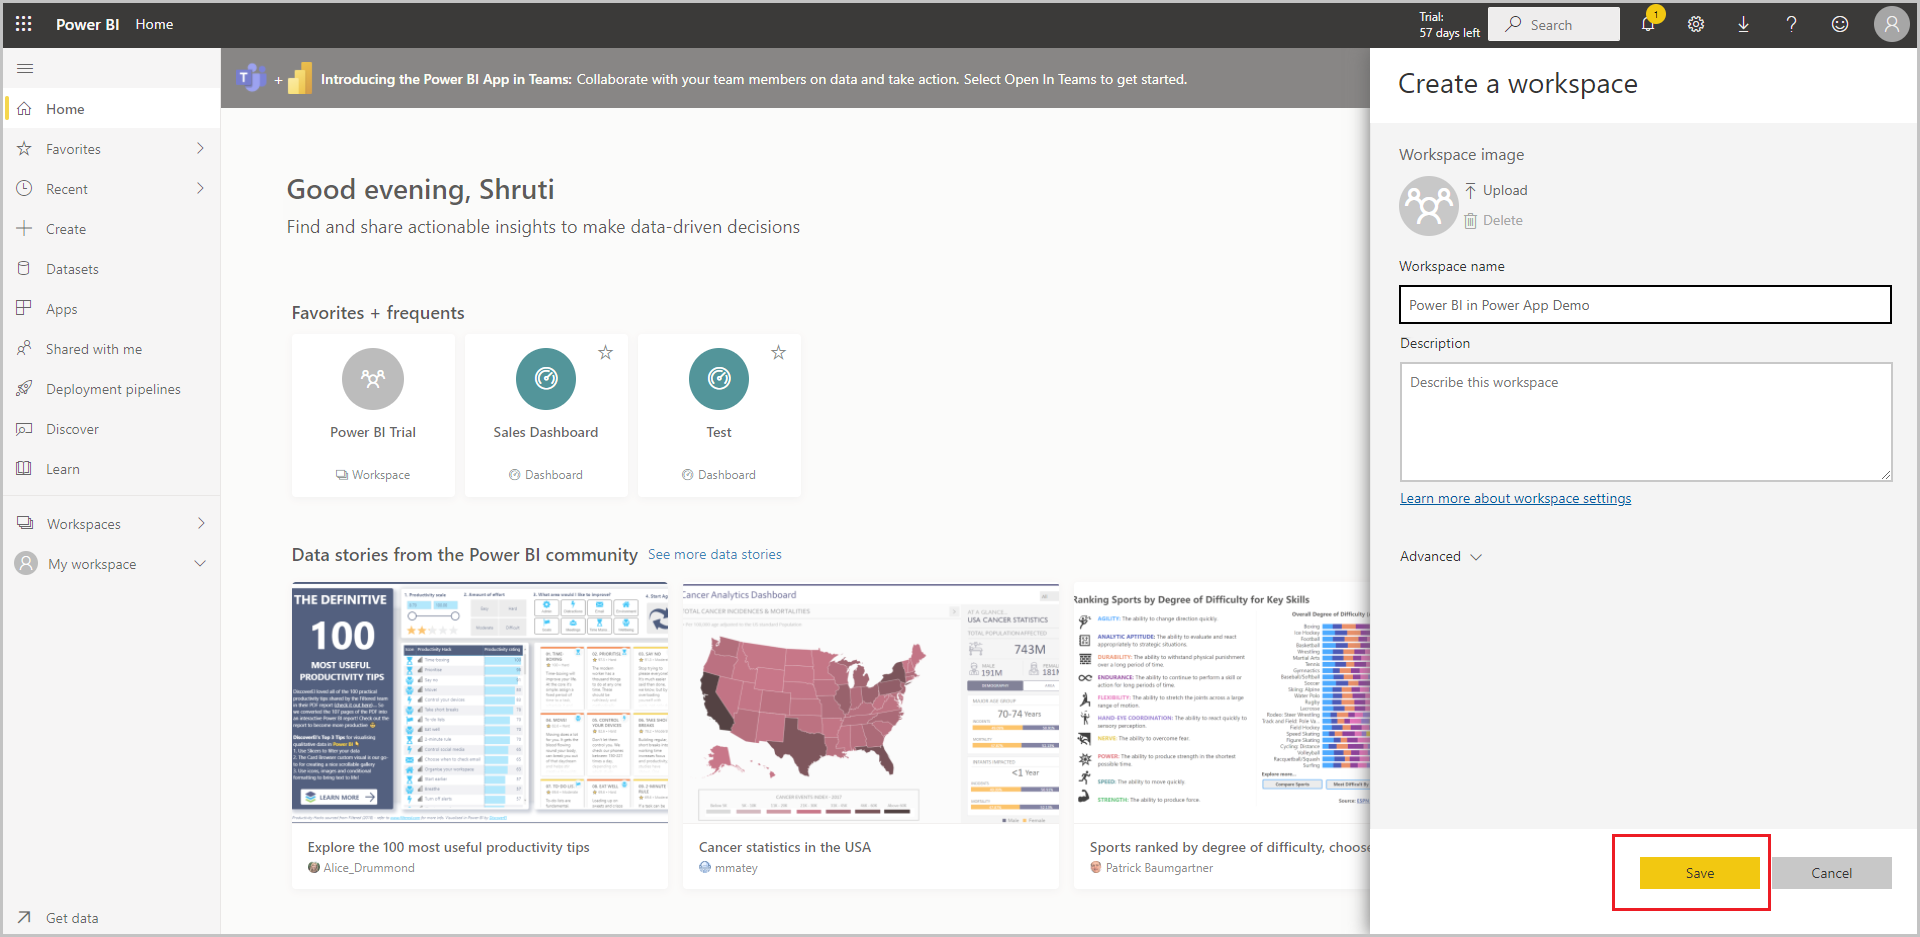The image size is (1920, 937).
Task: Cancel workspace creation
Action: pos(1831,873)
